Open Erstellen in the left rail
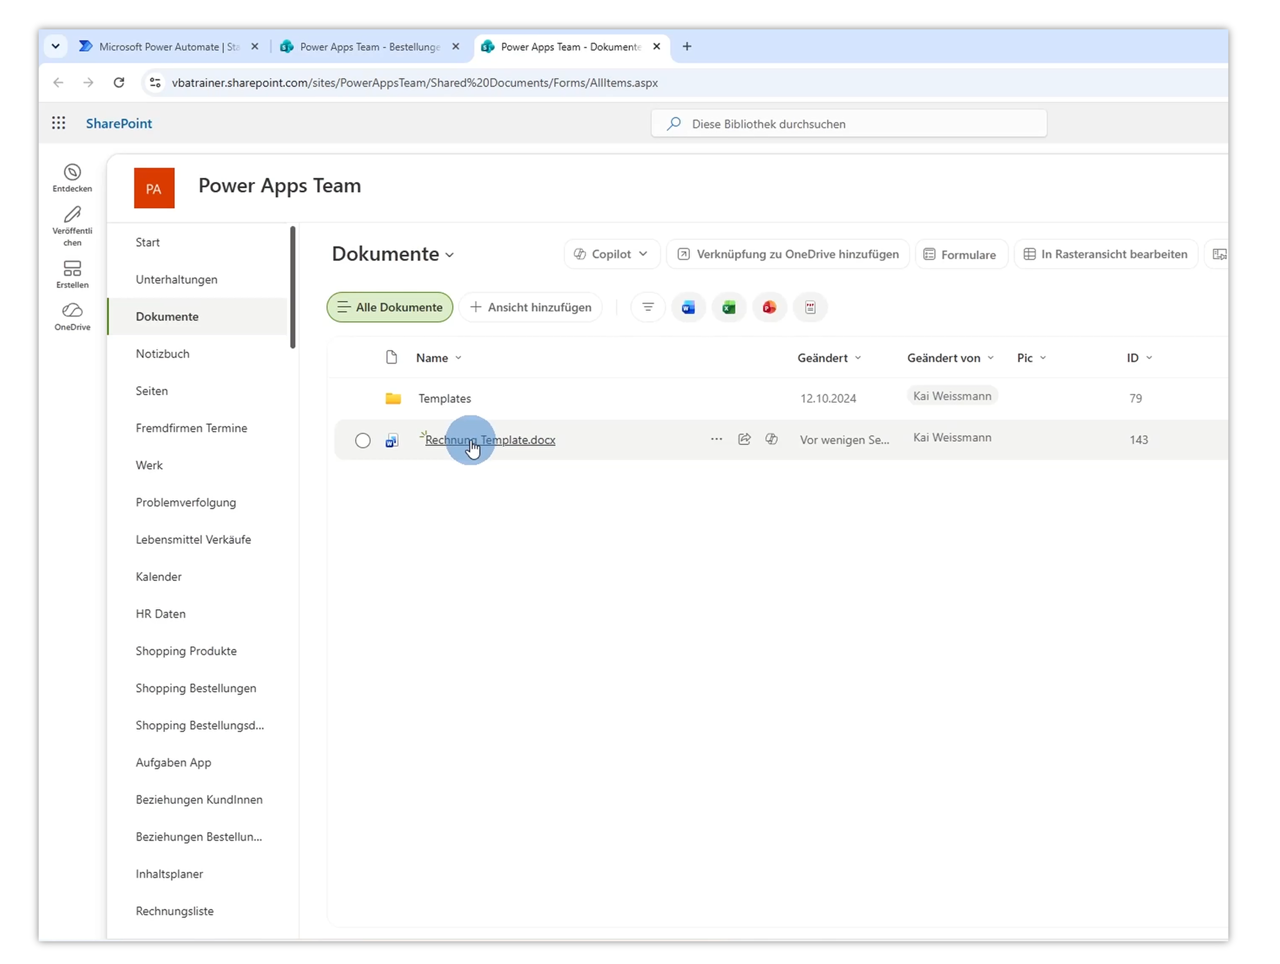The height and width of the screenshot is (964, 1280). tap(72, 275)
